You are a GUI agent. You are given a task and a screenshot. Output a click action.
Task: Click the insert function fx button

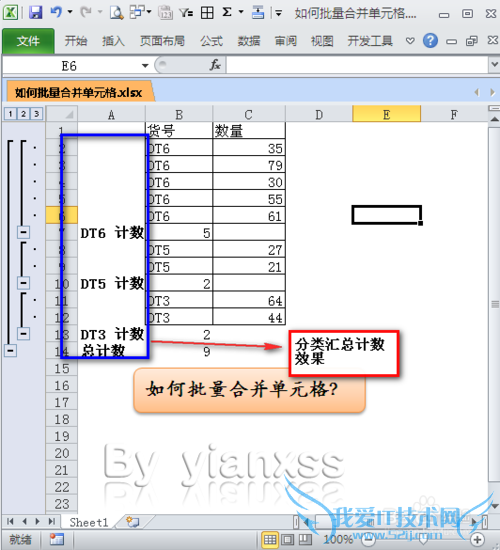point(215,65)
